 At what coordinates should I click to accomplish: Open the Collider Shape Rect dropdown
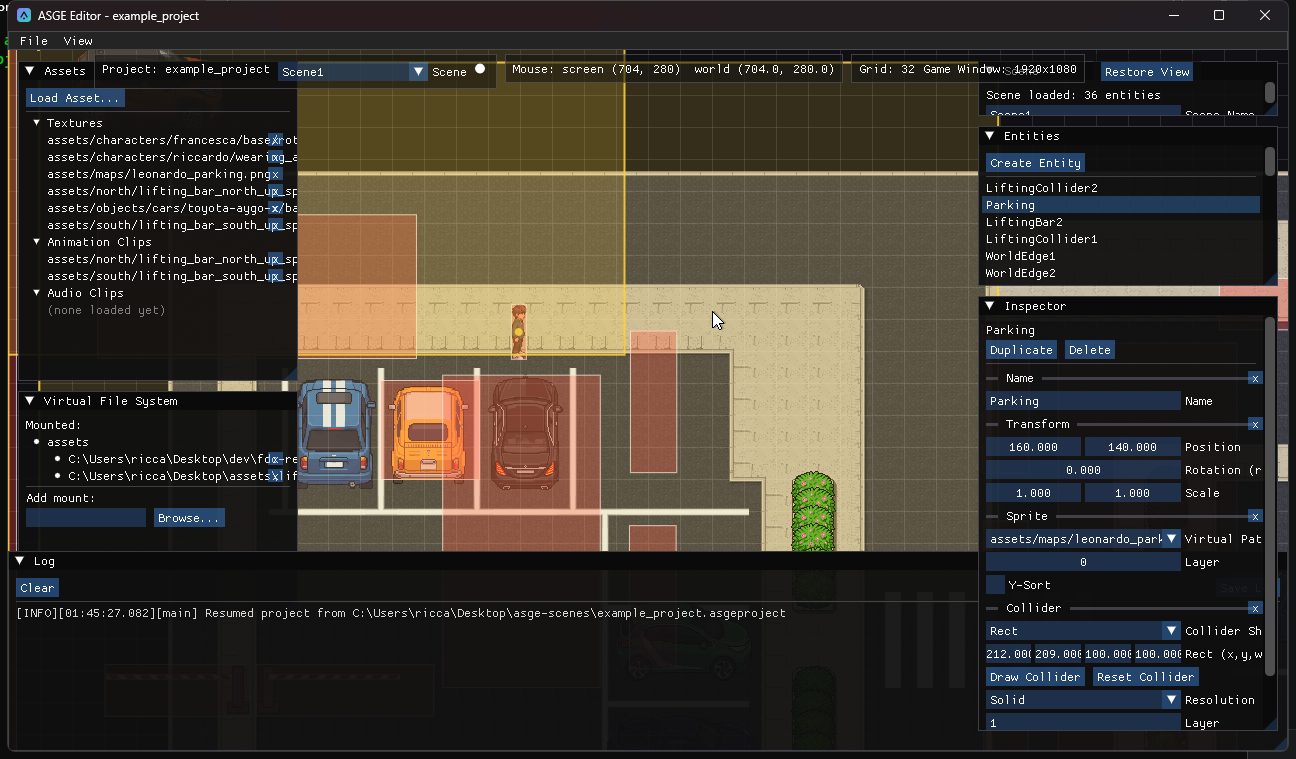1083,631
